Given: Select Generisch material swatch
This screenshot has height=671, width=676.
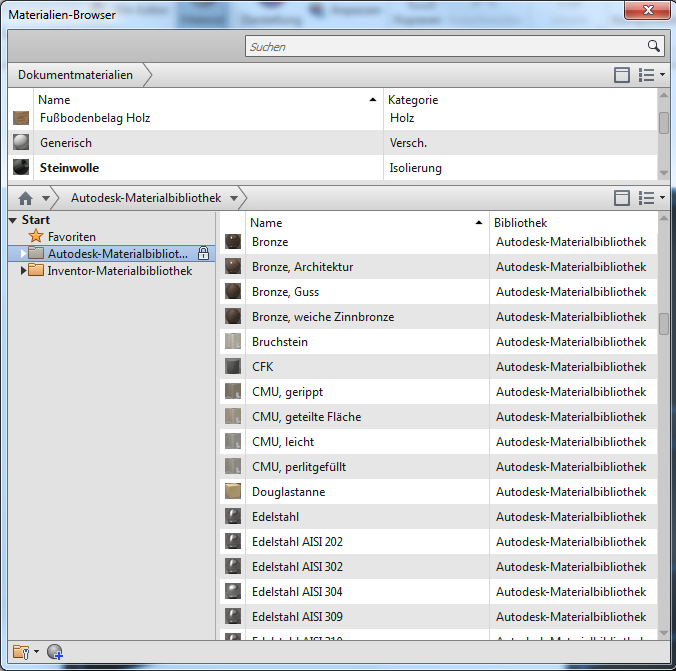Looking at the screenshot, I should pos(21,142).
